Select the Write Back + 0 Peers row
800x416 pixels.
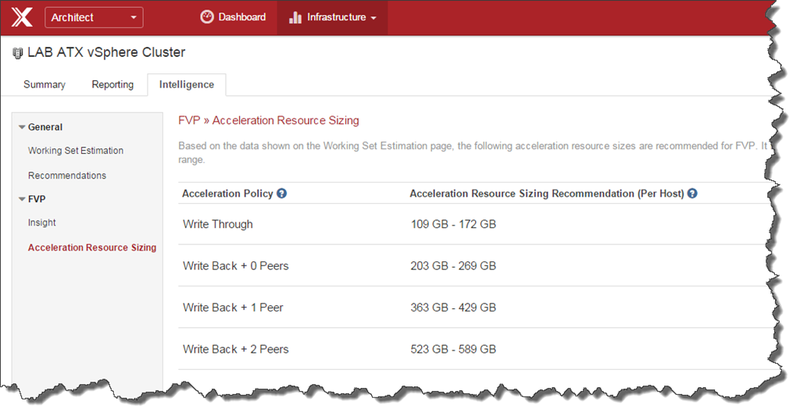pos(474,266)
